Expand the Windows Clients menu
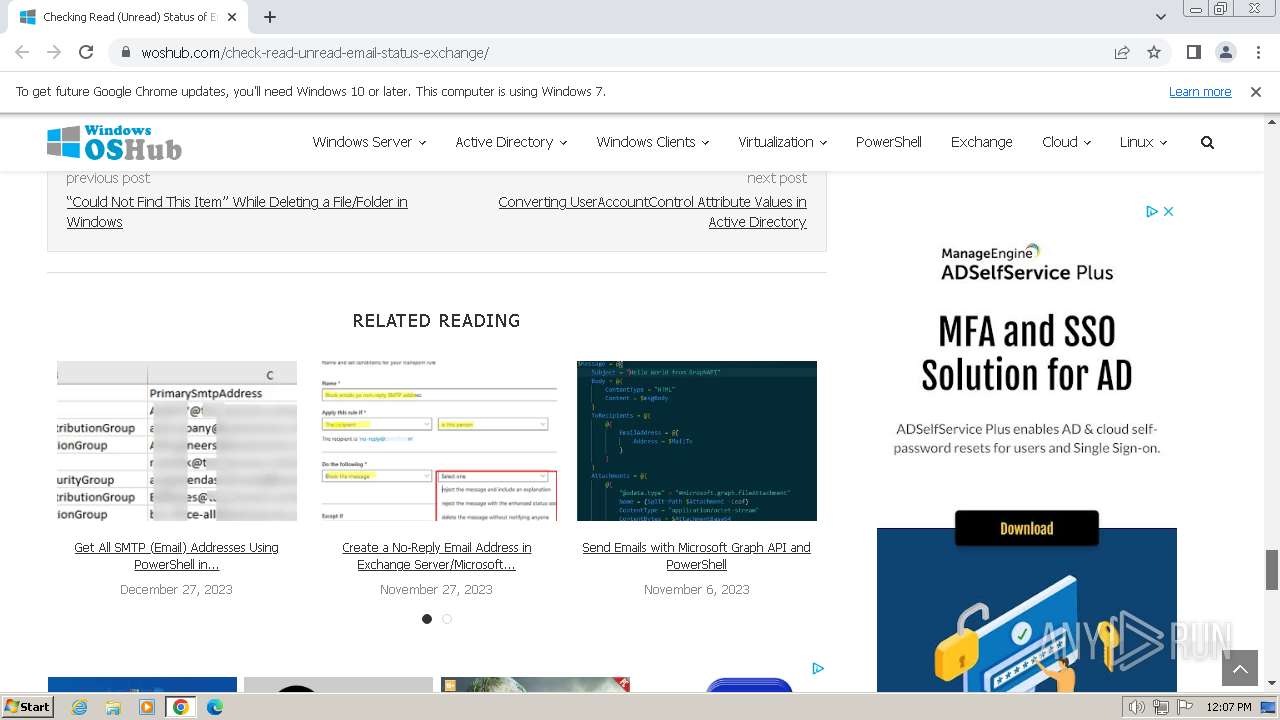This screenshot has height=720, width=1280. (652, 142)
